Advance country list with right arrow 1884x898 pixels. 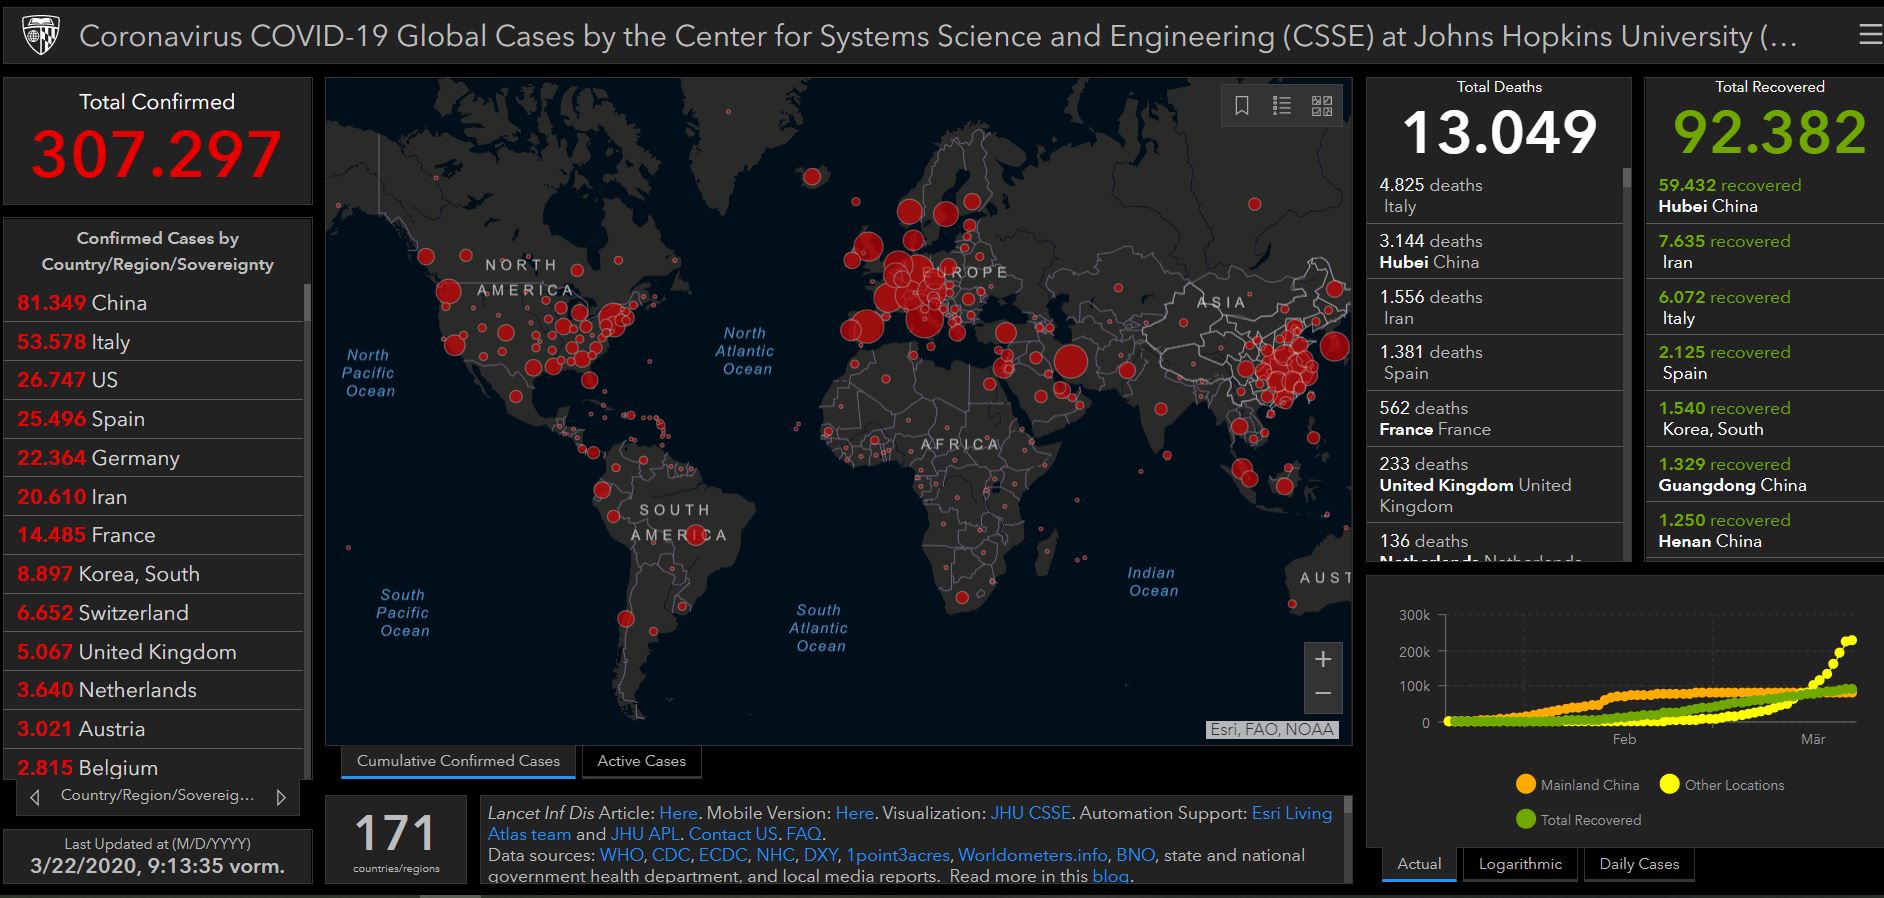point(281,797)
